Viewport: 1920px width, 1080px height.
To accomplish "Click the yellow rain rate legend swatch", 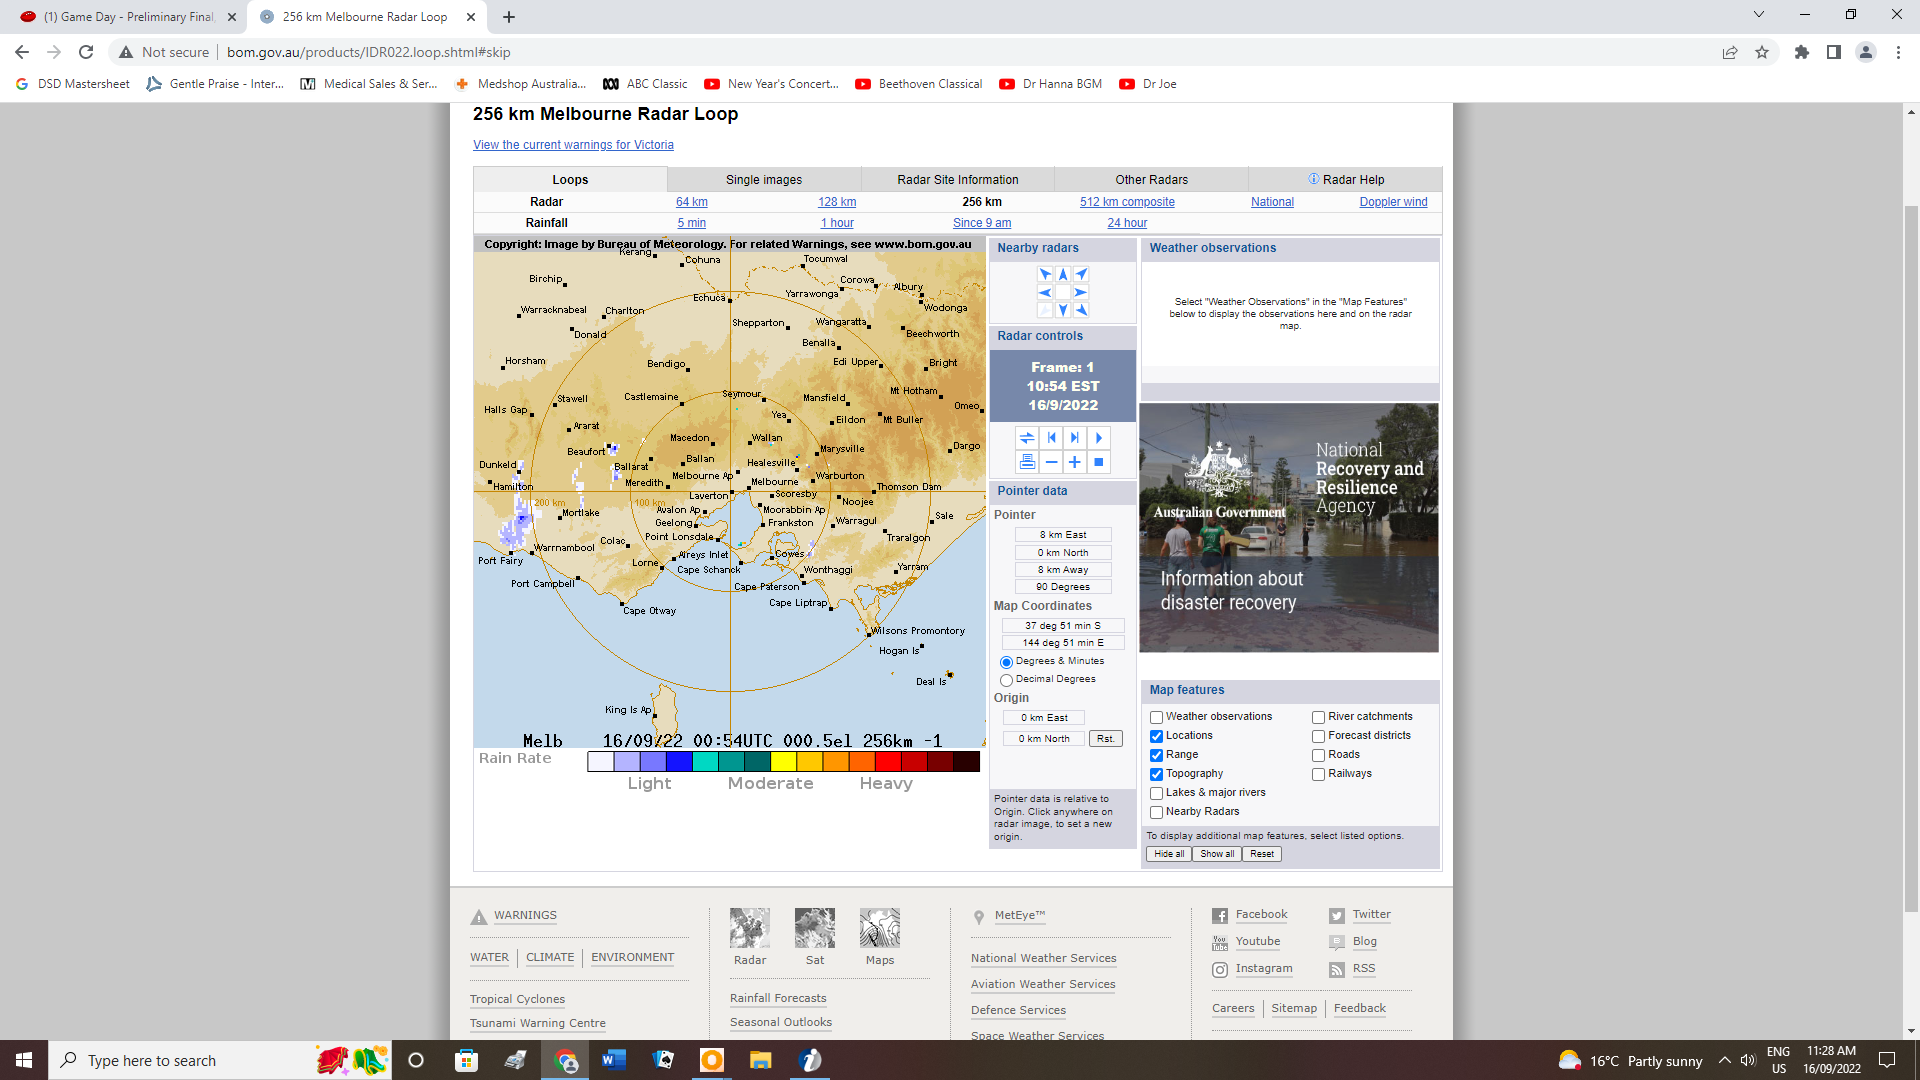I will click(x=783, y=762).
